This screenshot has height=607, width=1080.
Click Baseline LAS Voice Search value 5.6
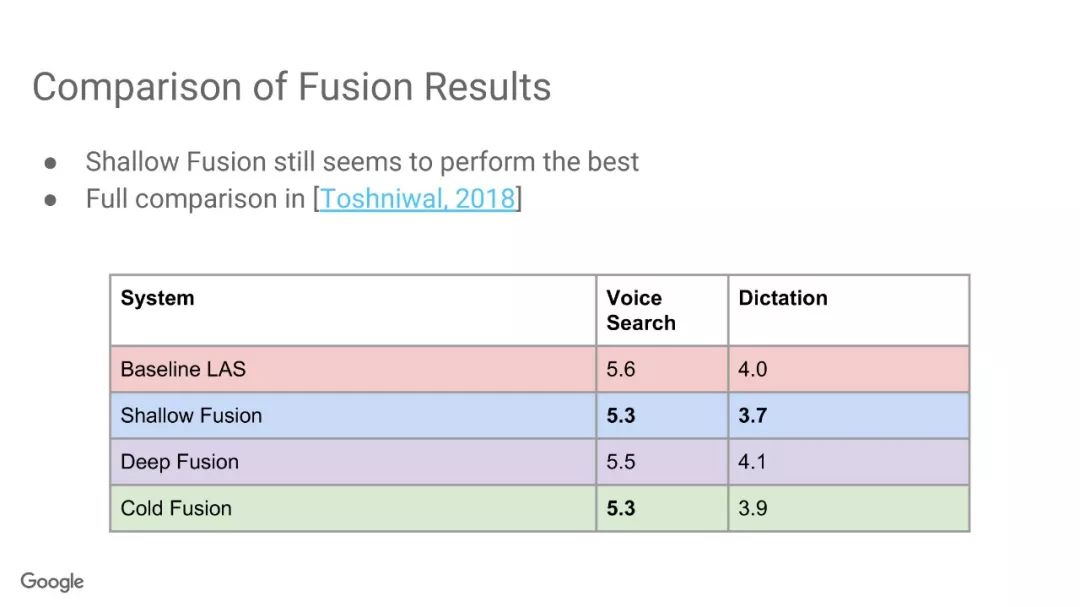coord(621,369)
